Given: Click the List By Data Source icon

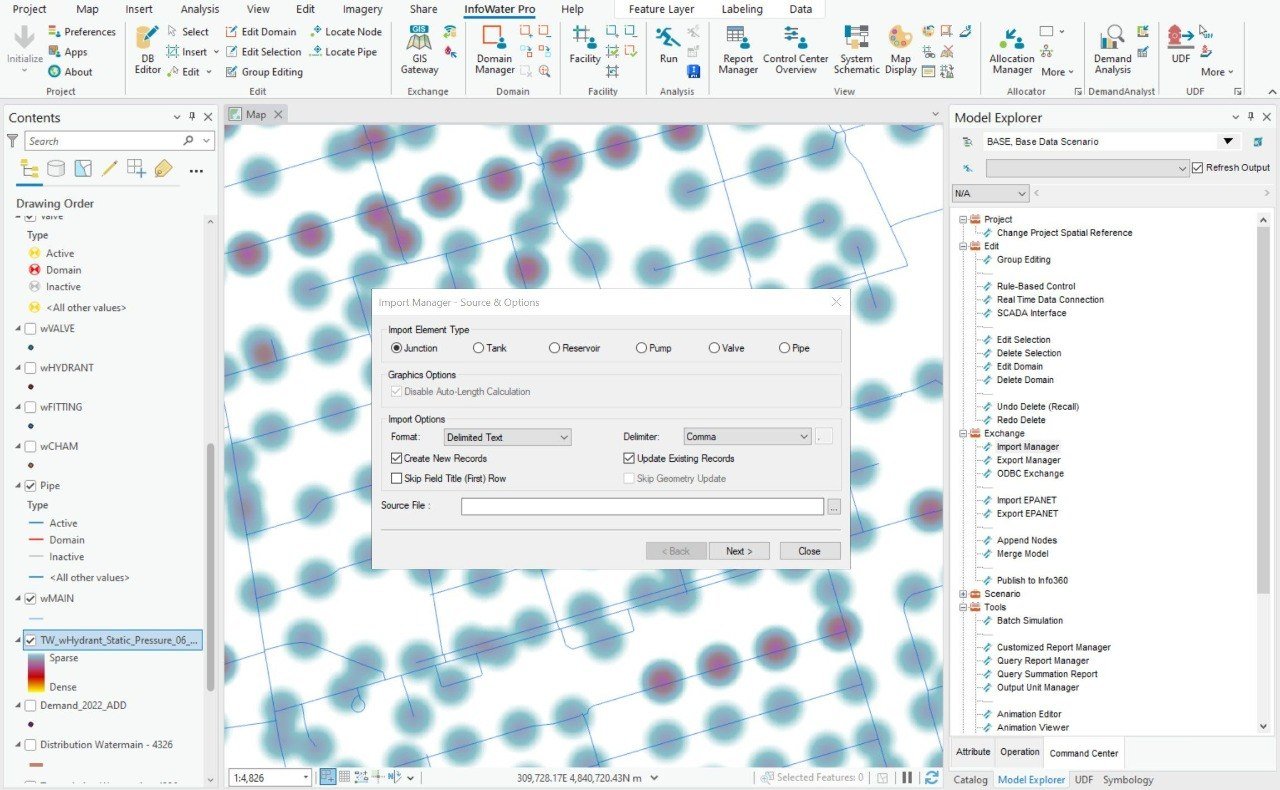Looking at the screenshot, I should [x=56, y=168].
